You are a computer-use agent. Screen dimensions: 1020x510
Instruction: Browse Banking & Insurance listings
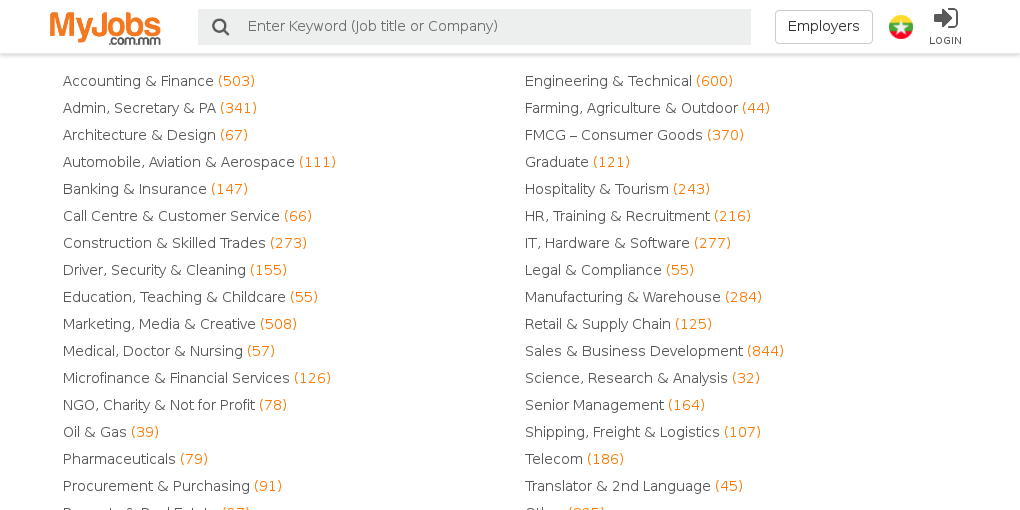(x=155, y=189)
